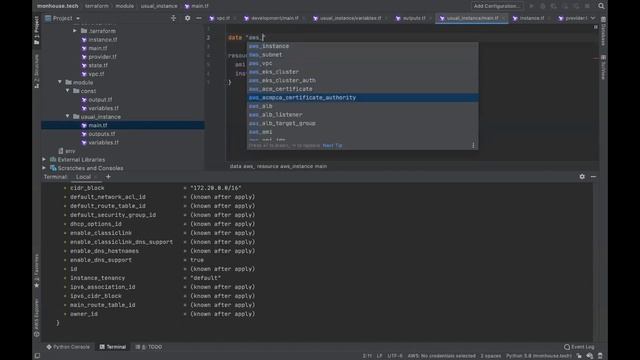The width and height of the screenshot is (640, 360).
Task: Click the memory trash icon in status bar
Action: pos(600,356)
